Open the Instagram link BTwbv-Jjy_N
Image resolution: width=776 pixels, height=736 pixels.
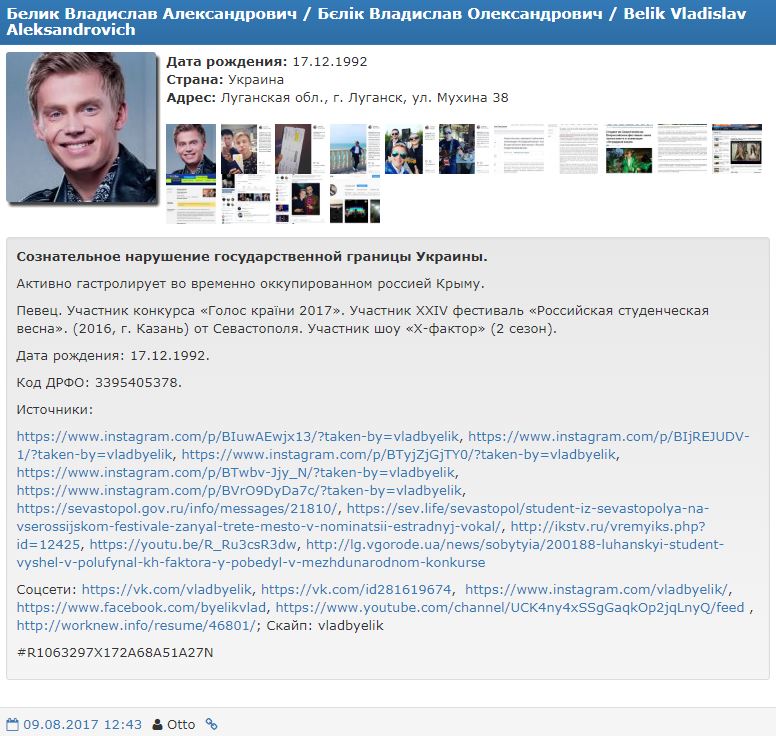coord(236,472)
